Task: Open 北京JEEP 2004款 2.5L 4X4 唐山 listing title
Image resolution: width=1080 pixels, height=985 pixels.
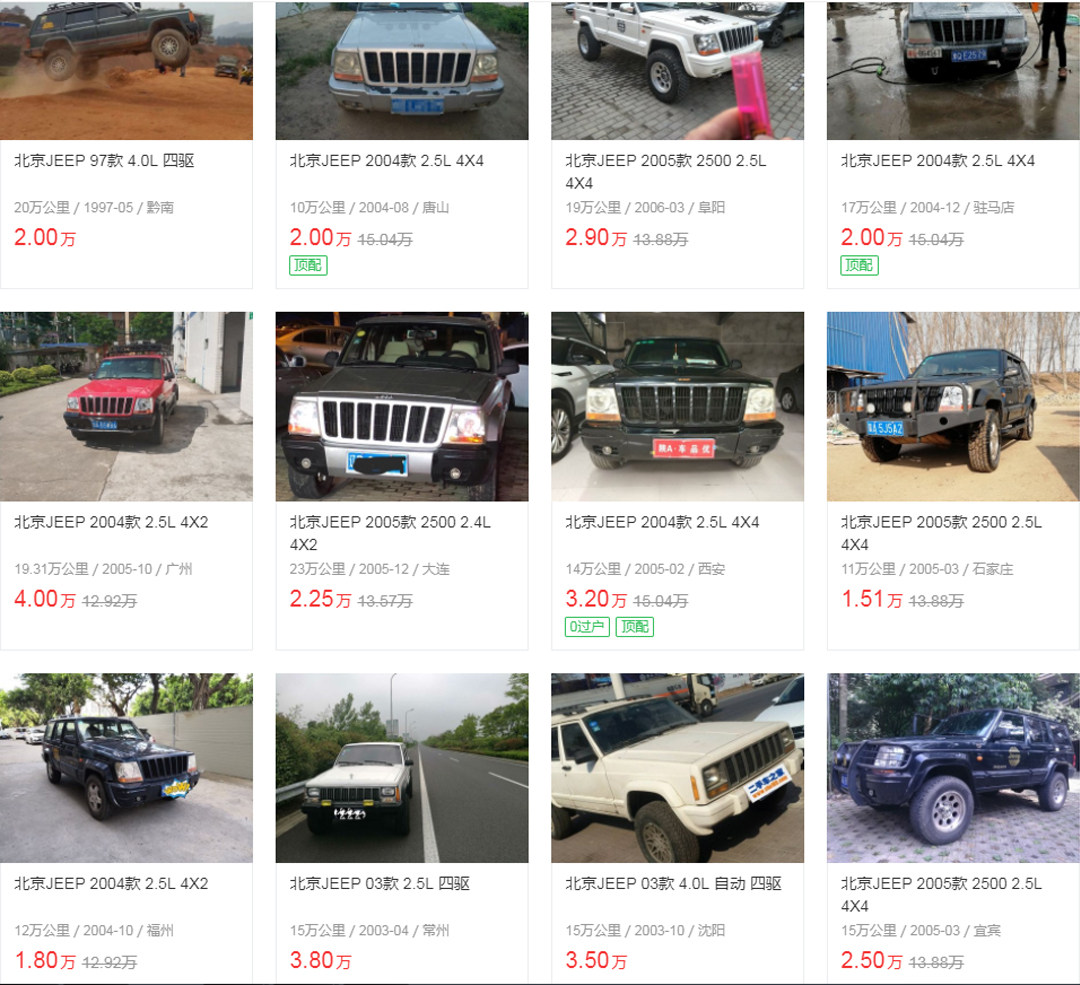Action: (386, 160)
